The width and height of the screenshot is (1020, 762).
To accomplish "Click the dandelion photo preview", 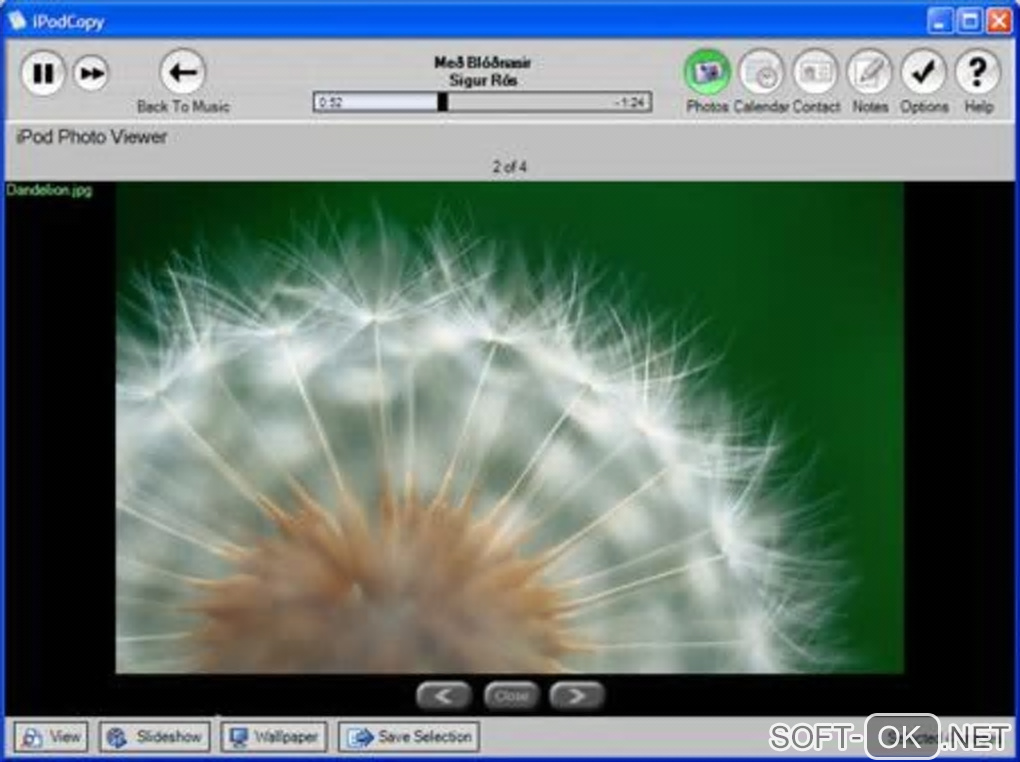I will point(509,428).
